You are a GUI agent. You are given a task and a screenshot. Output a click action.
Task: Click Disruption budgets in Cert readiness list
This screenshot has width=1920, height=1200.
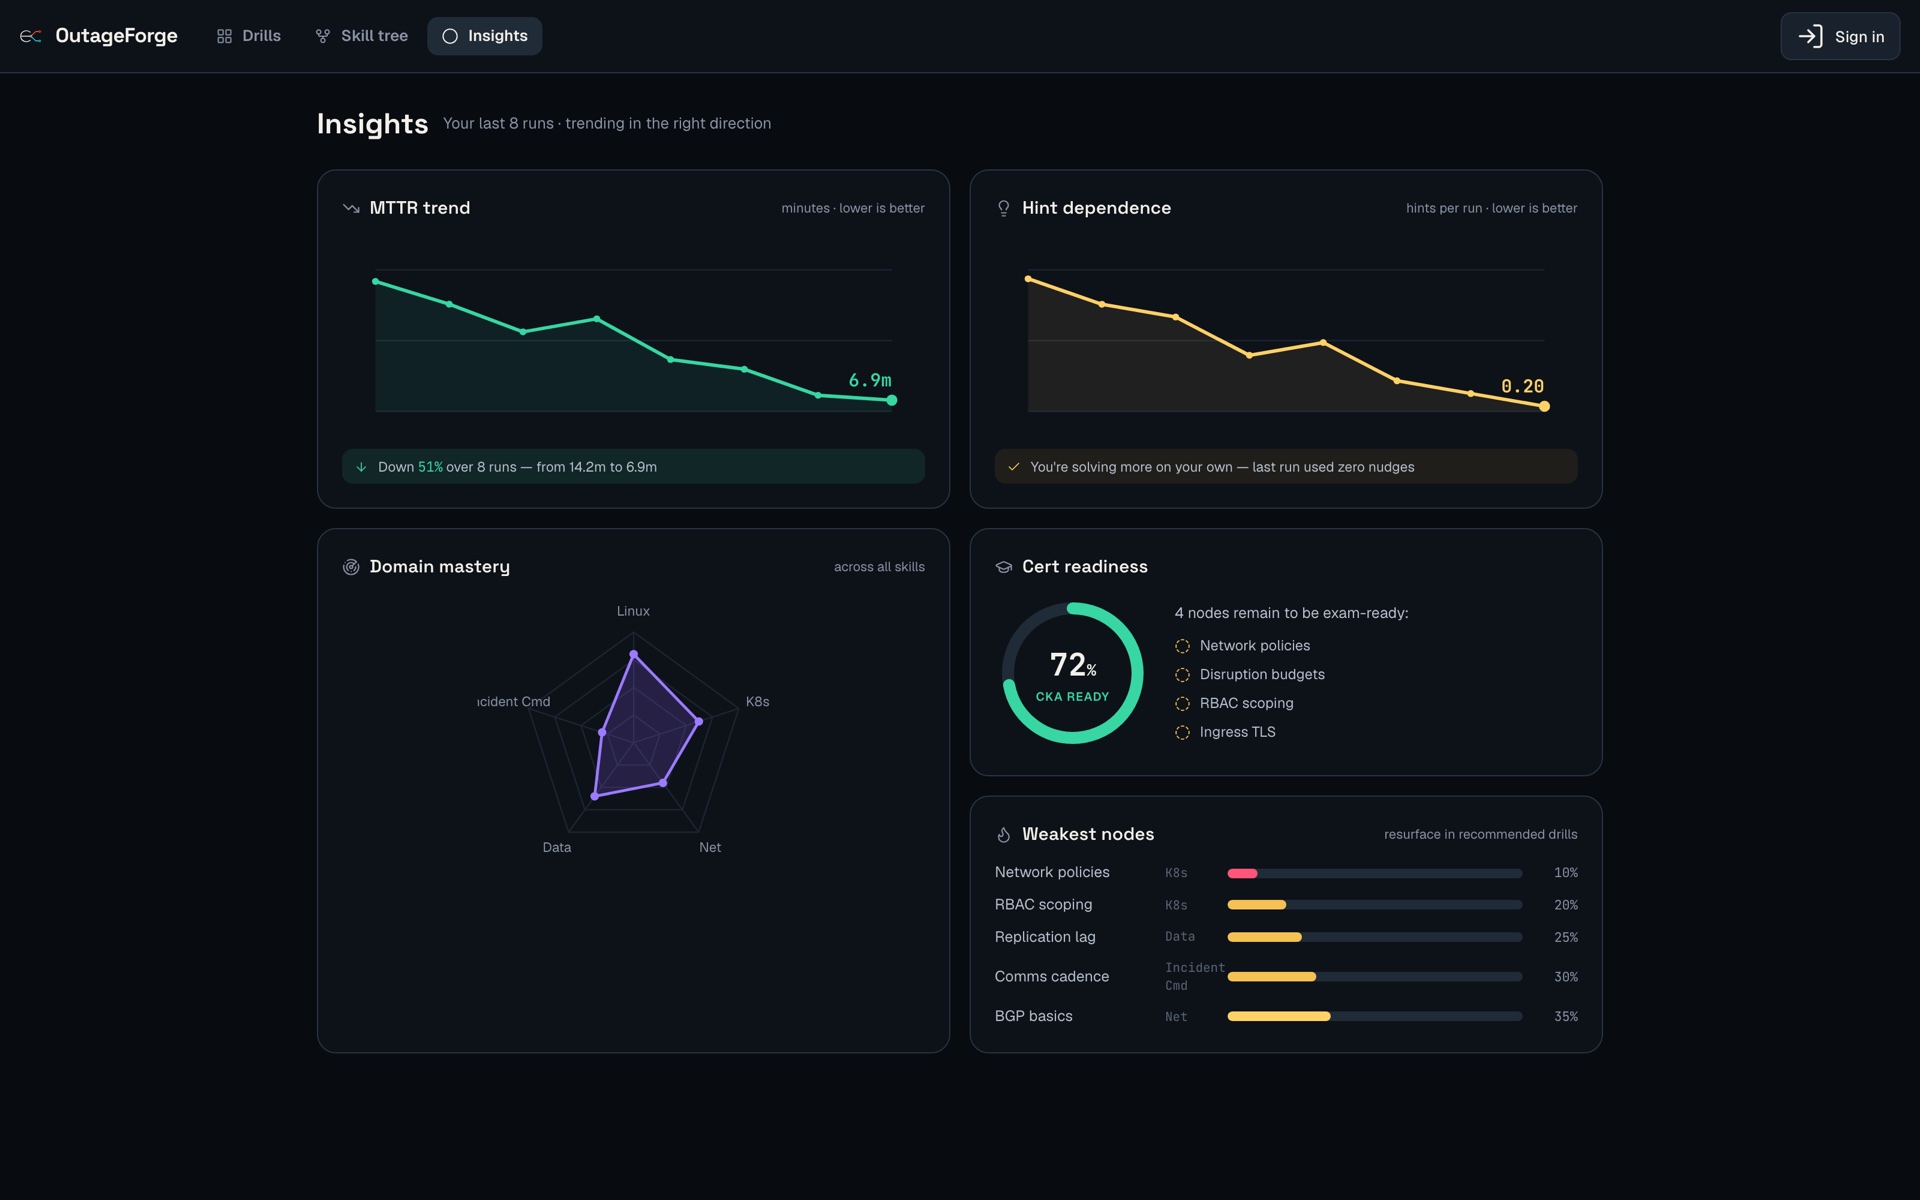pos(1262,675)
